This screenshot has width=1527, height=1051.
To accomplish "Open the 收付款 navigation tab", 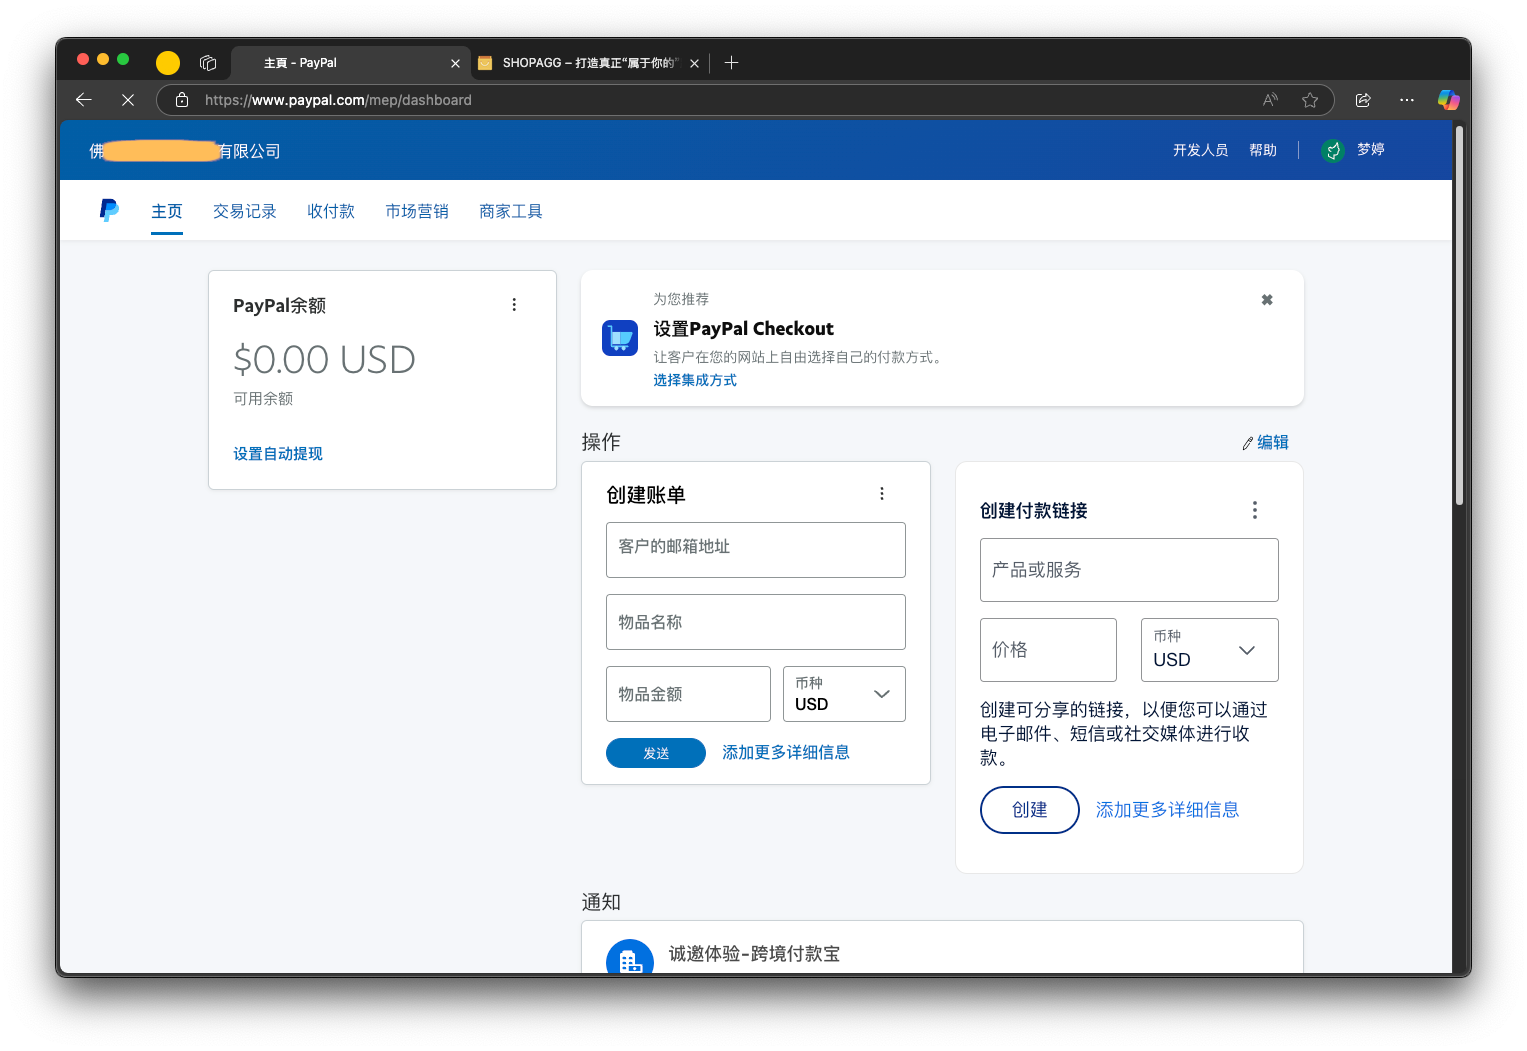I will click(331, 212).
